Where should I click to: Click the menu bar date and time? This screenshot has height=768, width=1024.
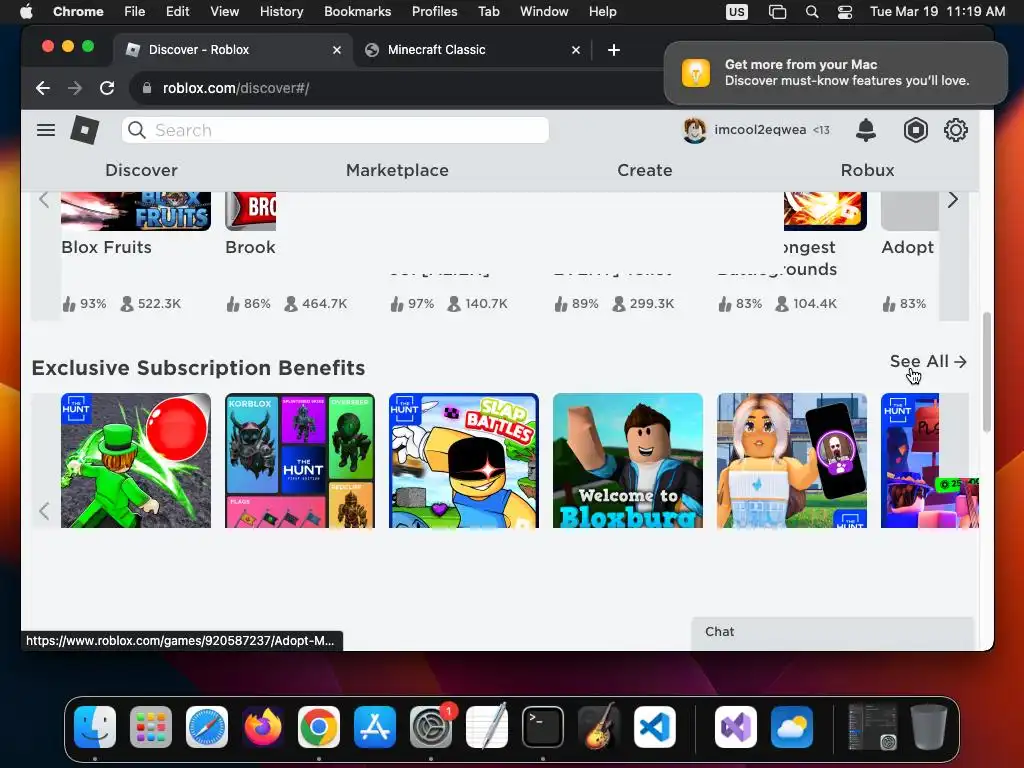point(937,12)
